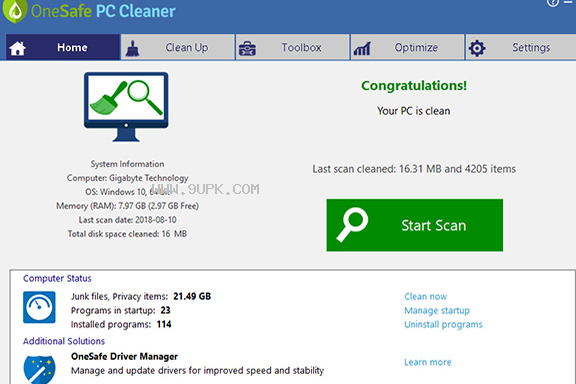576x384 pixels.
Task: Click the magnifier icon in Start Scan
Action: pyautogui.click(x=352, y=225)
